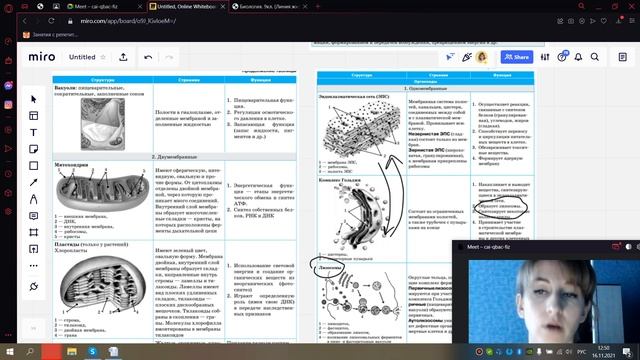The height and width of the screenshot is (360, 640).
Task: Select the Connection line arrow tool
Action: click(34, 182)
